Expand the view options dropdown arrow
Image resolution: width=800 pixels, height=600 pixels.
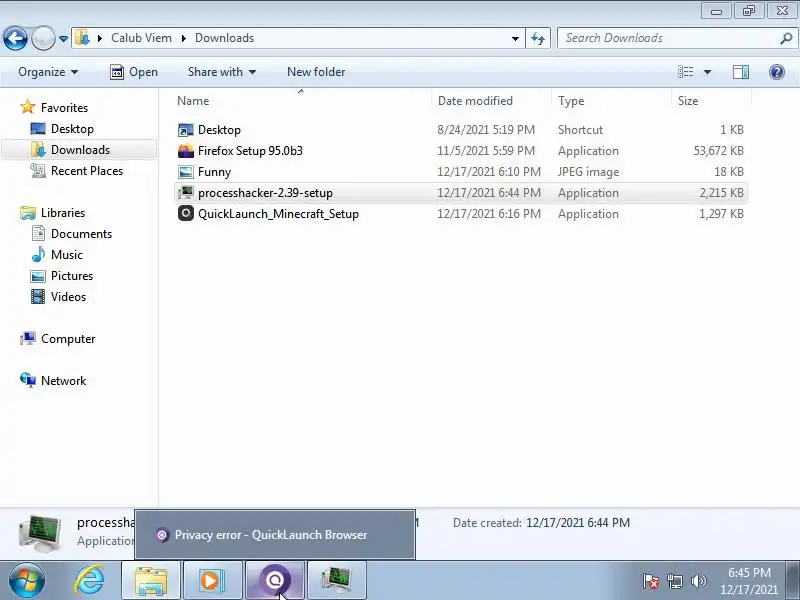[707, 72]
